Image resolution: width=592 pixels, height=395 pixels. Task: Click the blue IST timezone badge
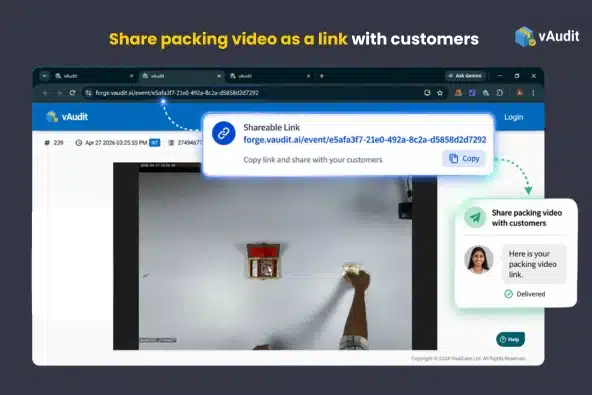[154, 143]
